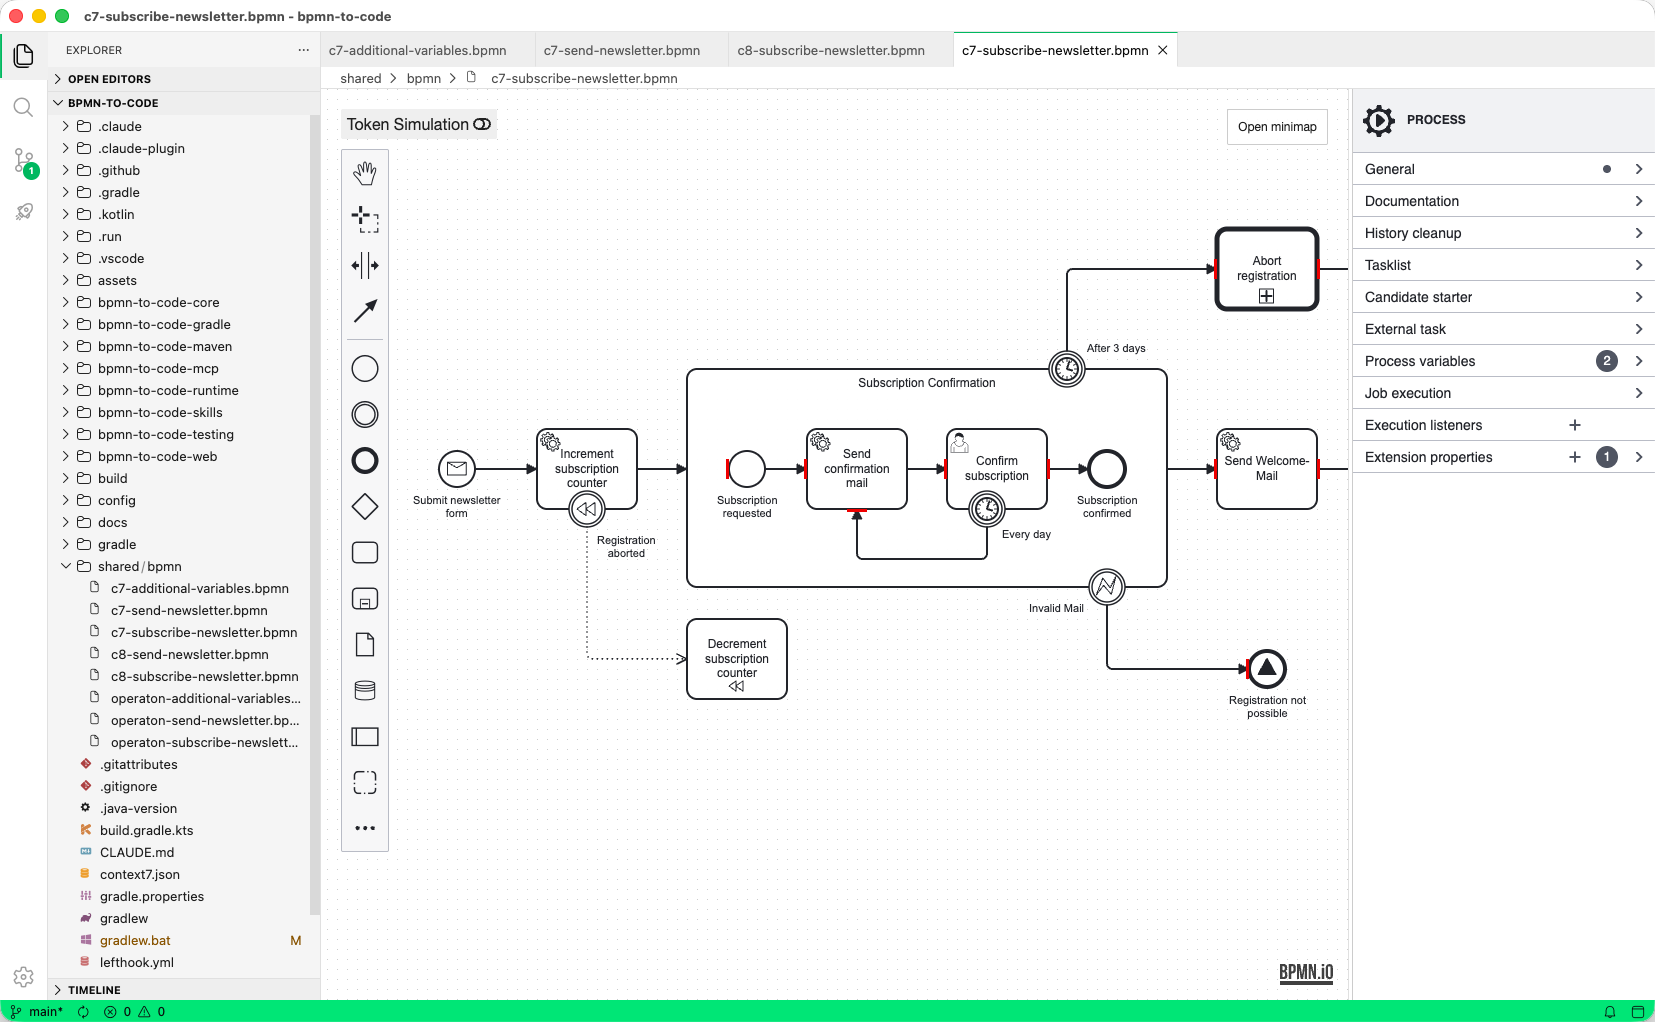The height and width of the screenshot is (1022, 1655).
Task: Select the Registration not possible end event
Action: tap(1267, 669)
